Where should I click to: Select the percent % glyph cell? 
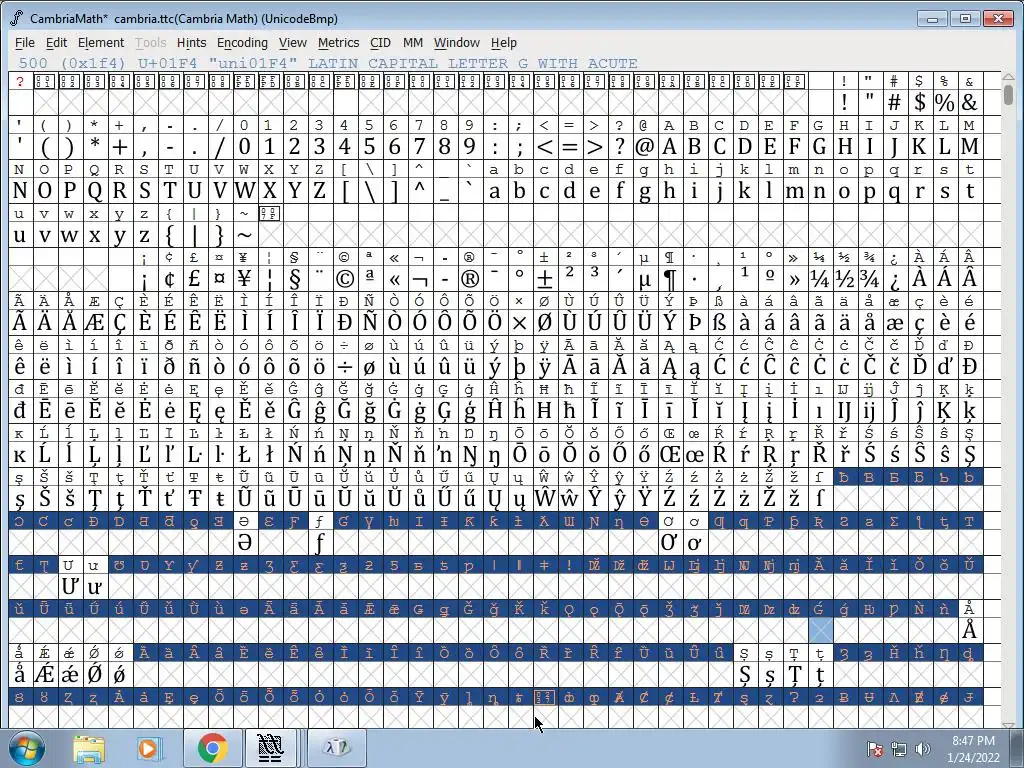[x=944, y=103]
